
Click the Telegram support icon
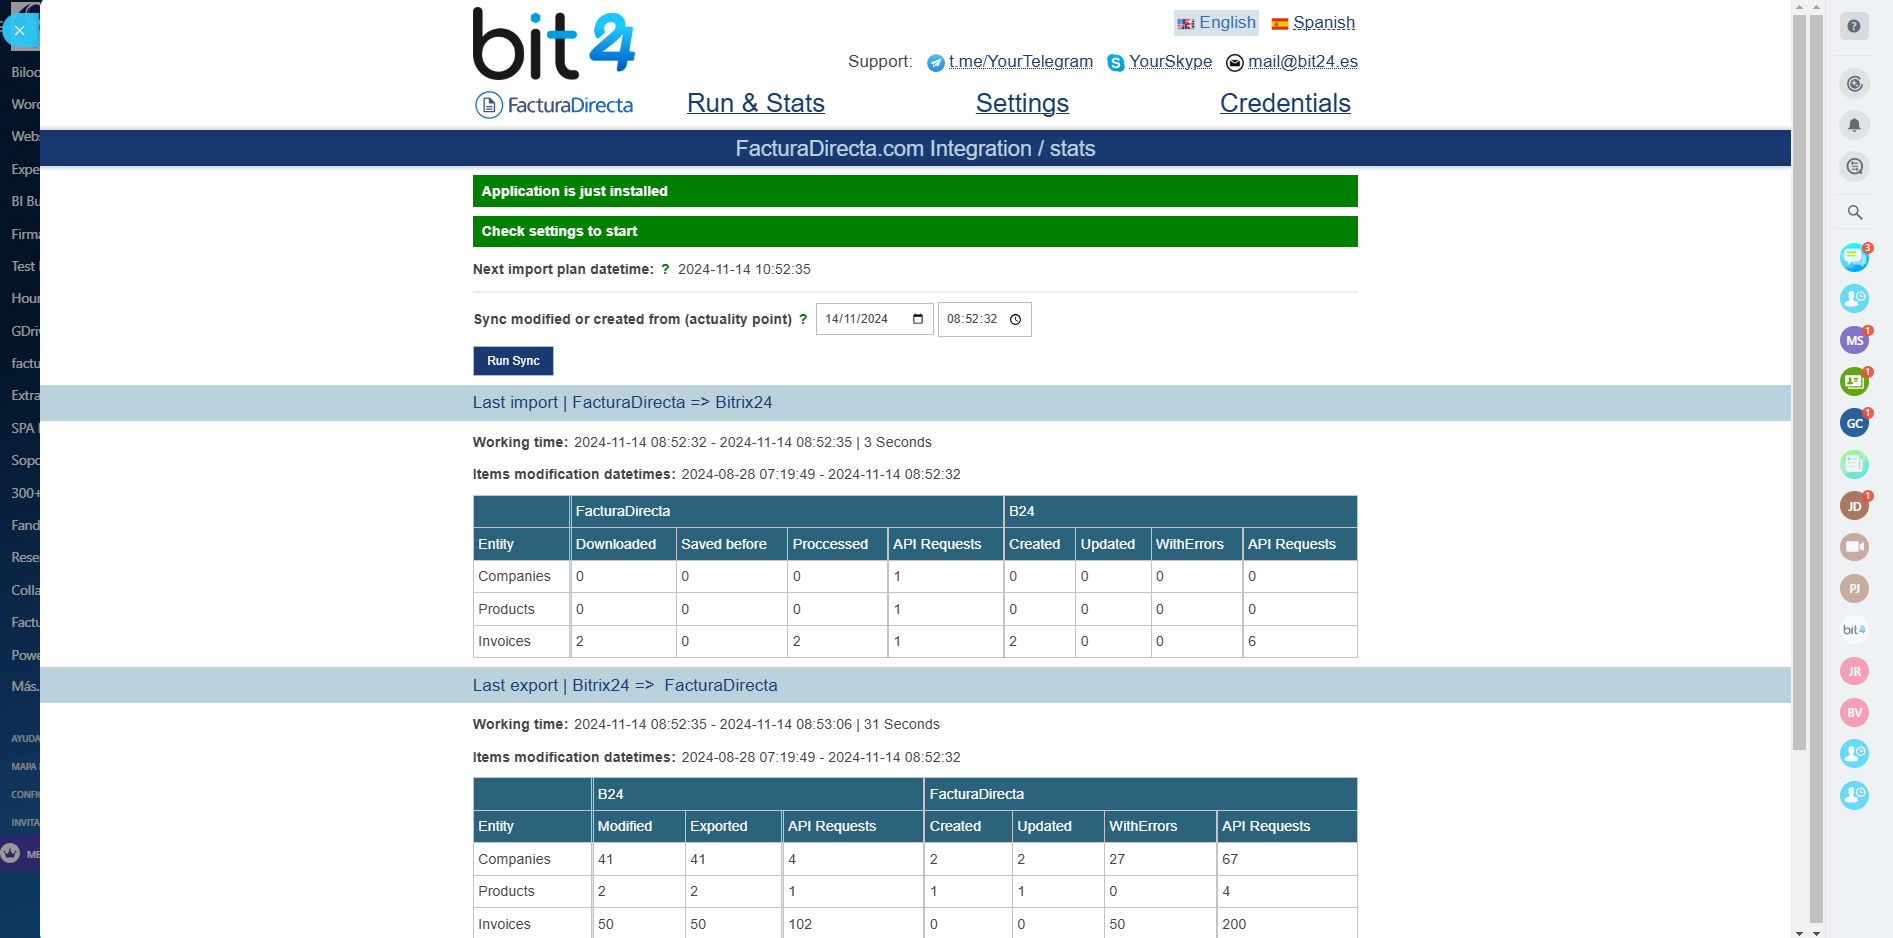tap(936, 62)
